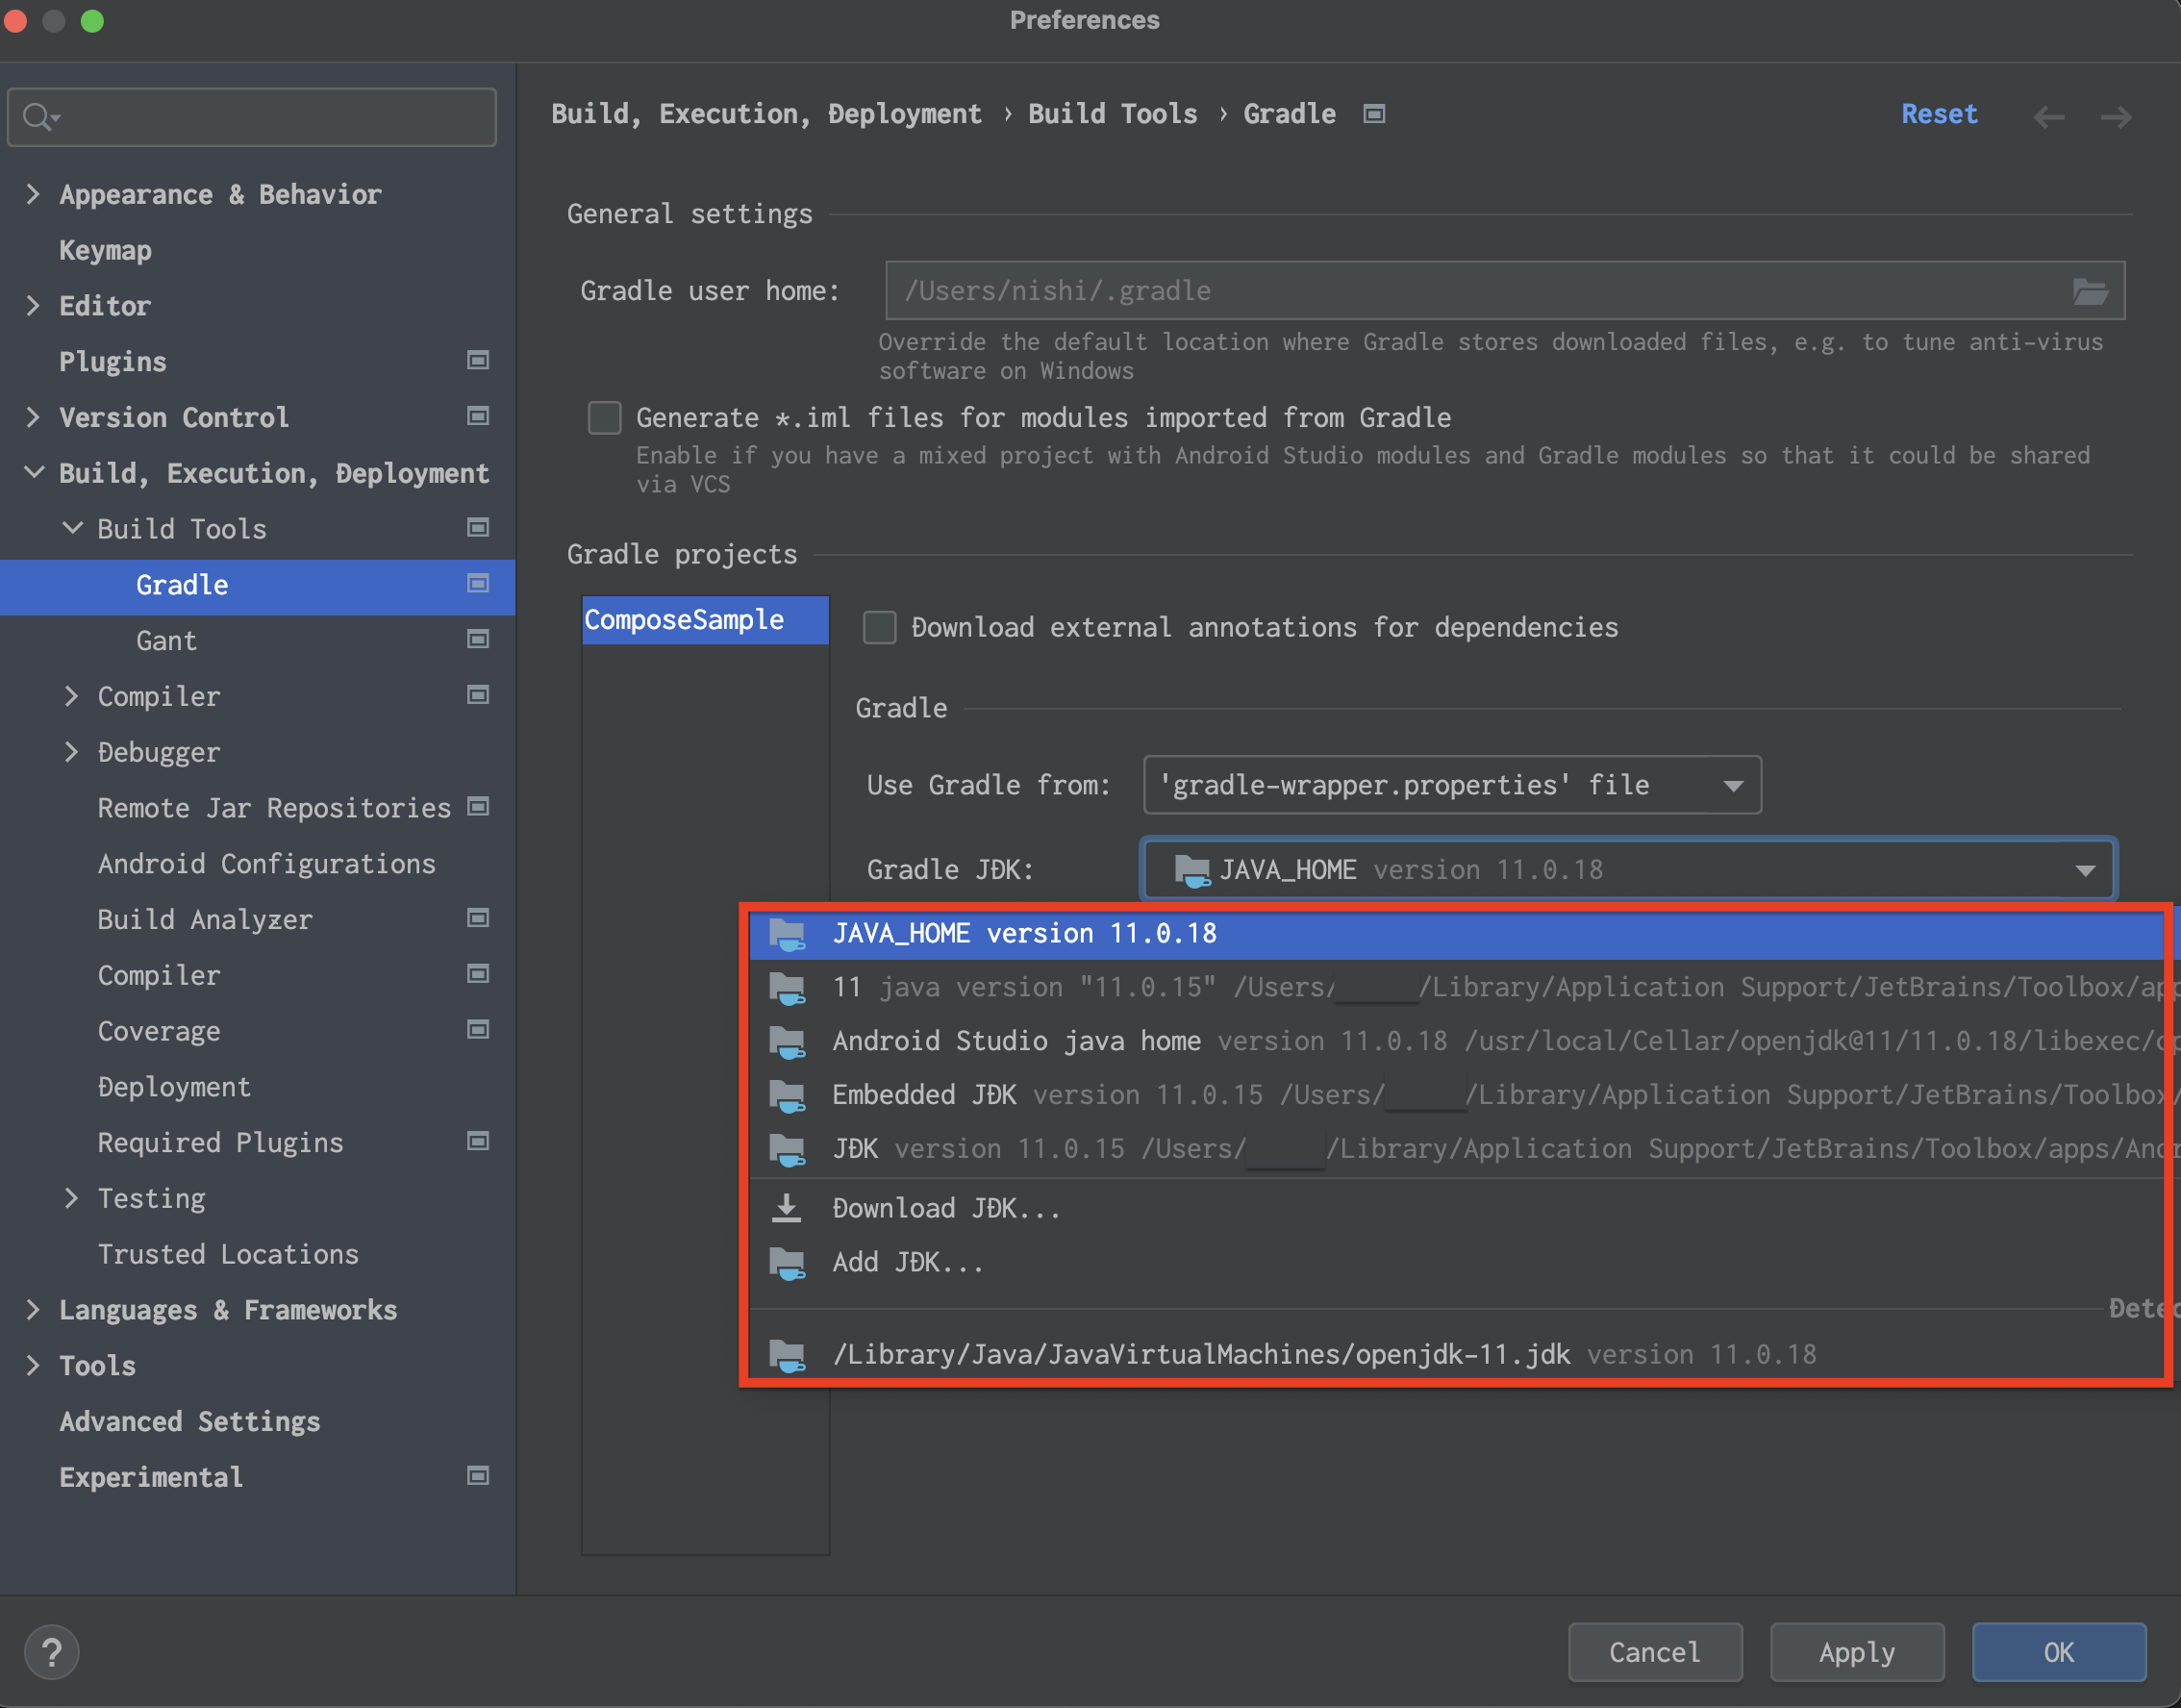
Task: Click the project-level icon beside Build Tools
Action: point(478,528)
